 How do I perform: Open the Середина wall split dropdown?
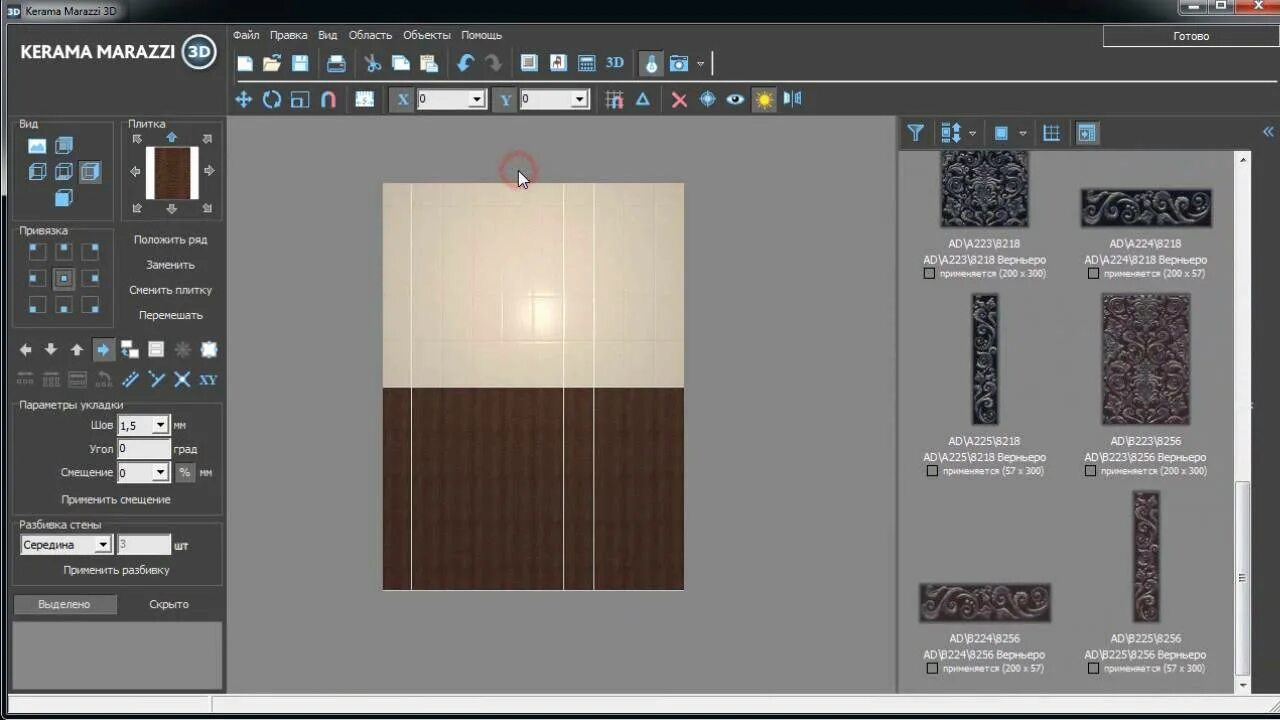(x=102, y=545)
